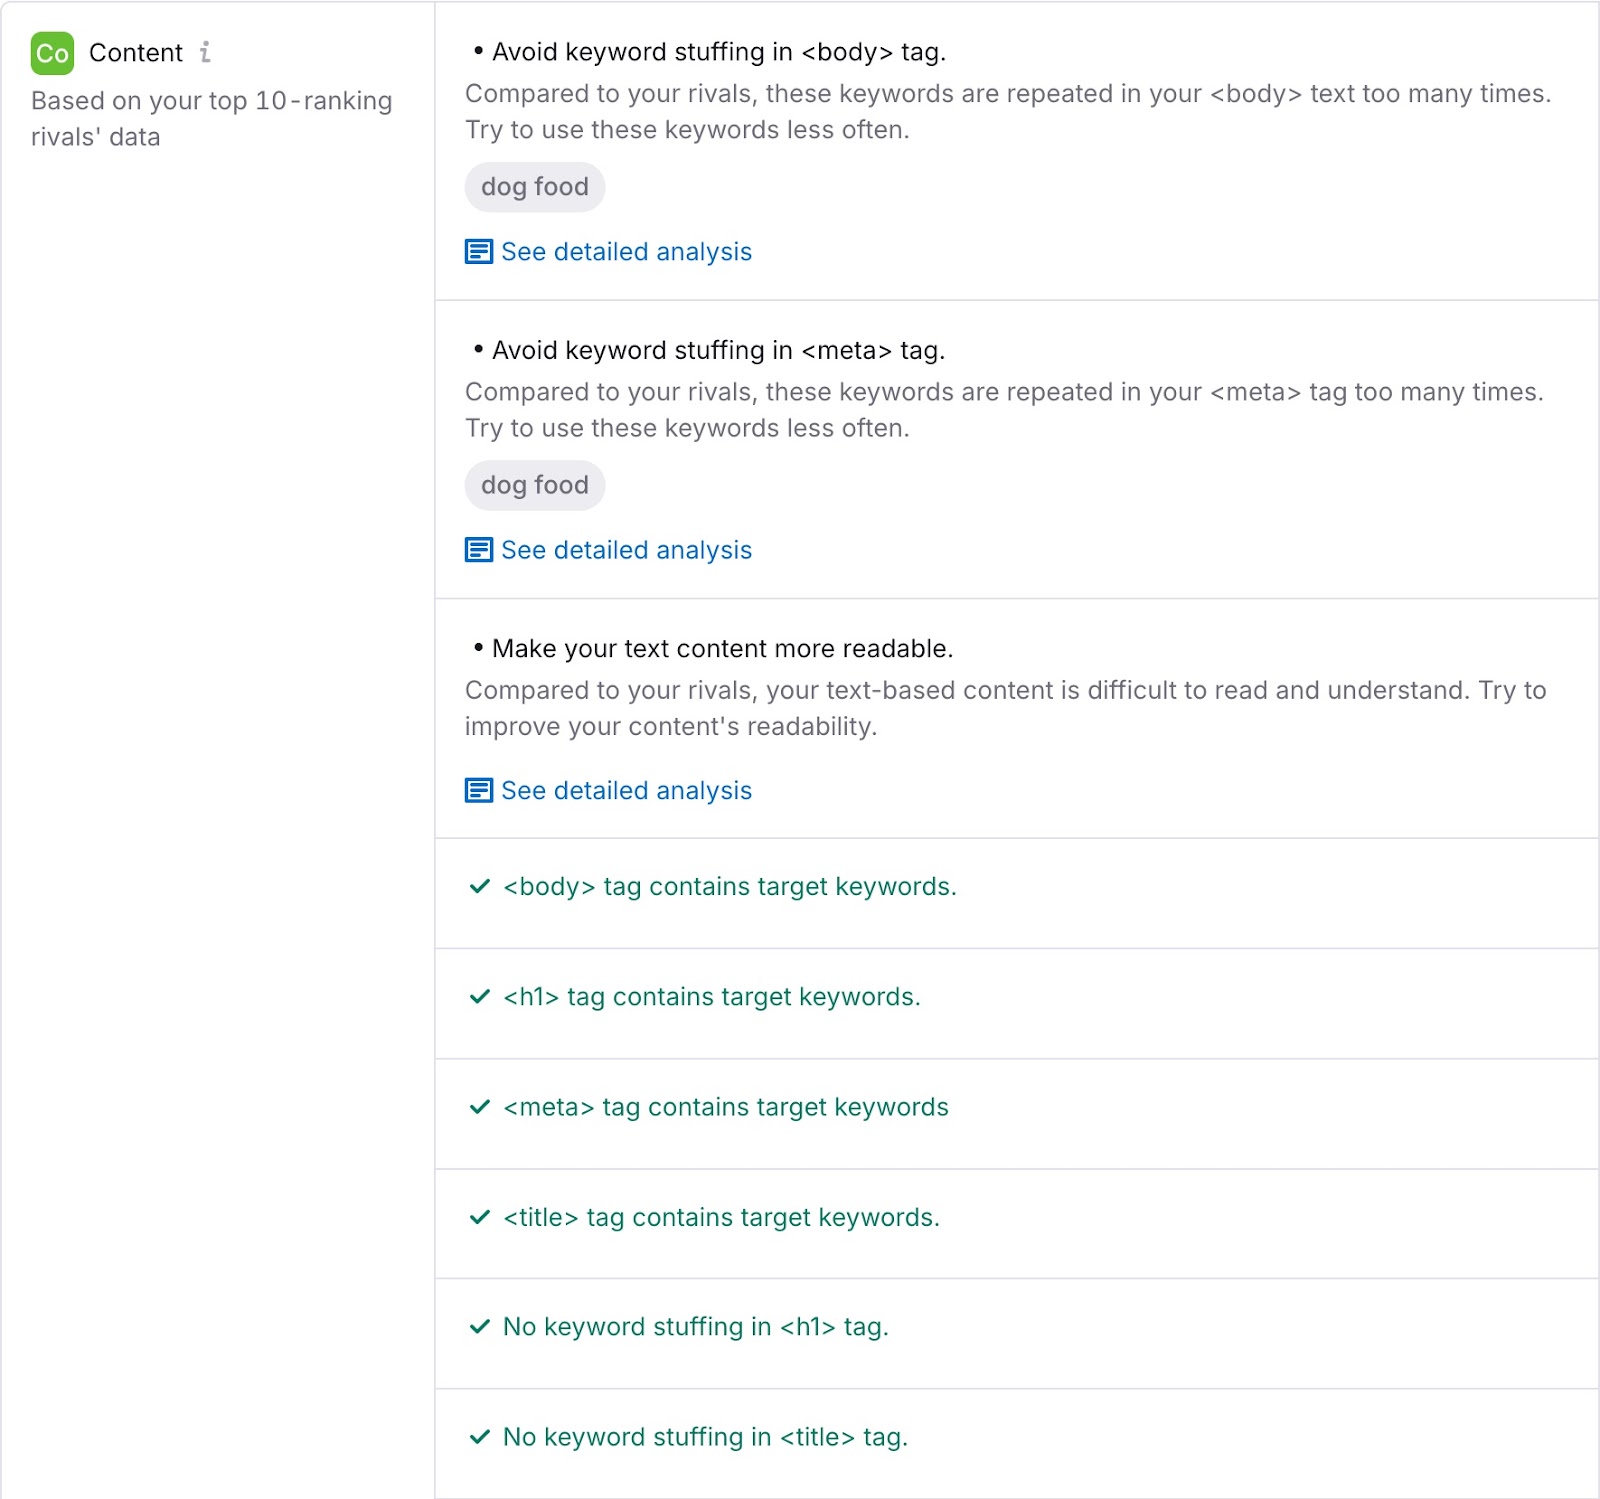Viewport: 1600px width, 1499px height.
Task: Open the title tag contains keywords entry
Action: tap(720, 1218)
